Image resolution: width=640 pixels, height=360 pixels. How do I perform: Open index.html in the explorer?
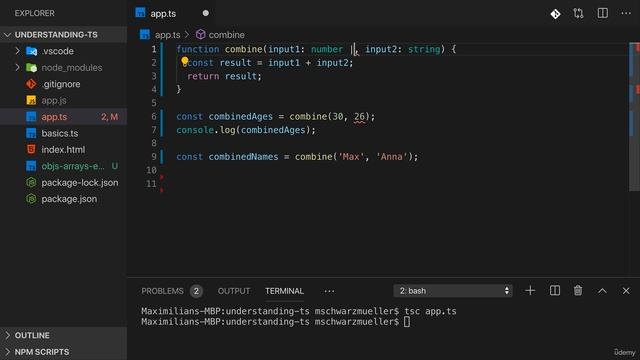(x=63, y=149)
